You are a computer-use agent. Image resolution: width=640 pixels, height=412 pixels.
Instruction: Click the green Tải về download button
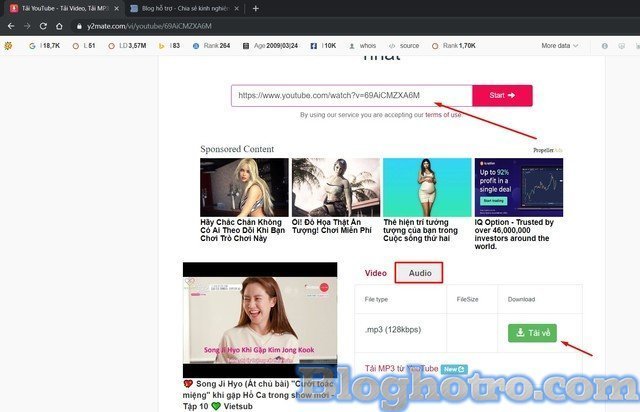point(531,333)
